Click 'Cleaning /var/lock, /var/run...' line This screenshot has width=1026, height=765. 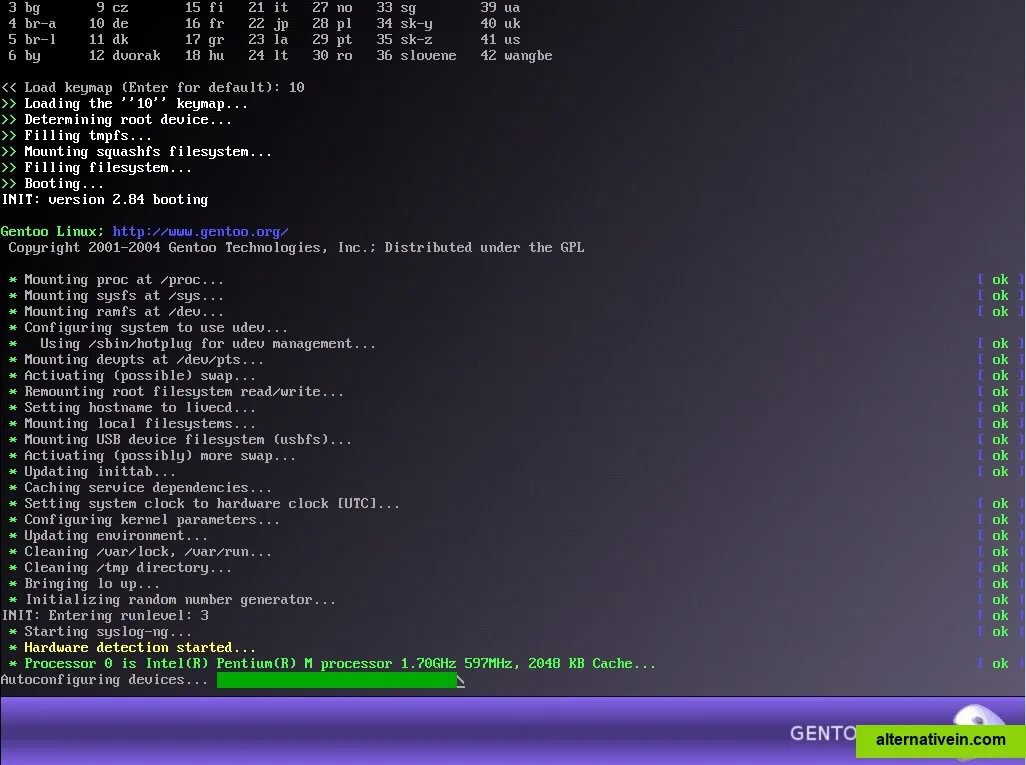pos(140,552)
